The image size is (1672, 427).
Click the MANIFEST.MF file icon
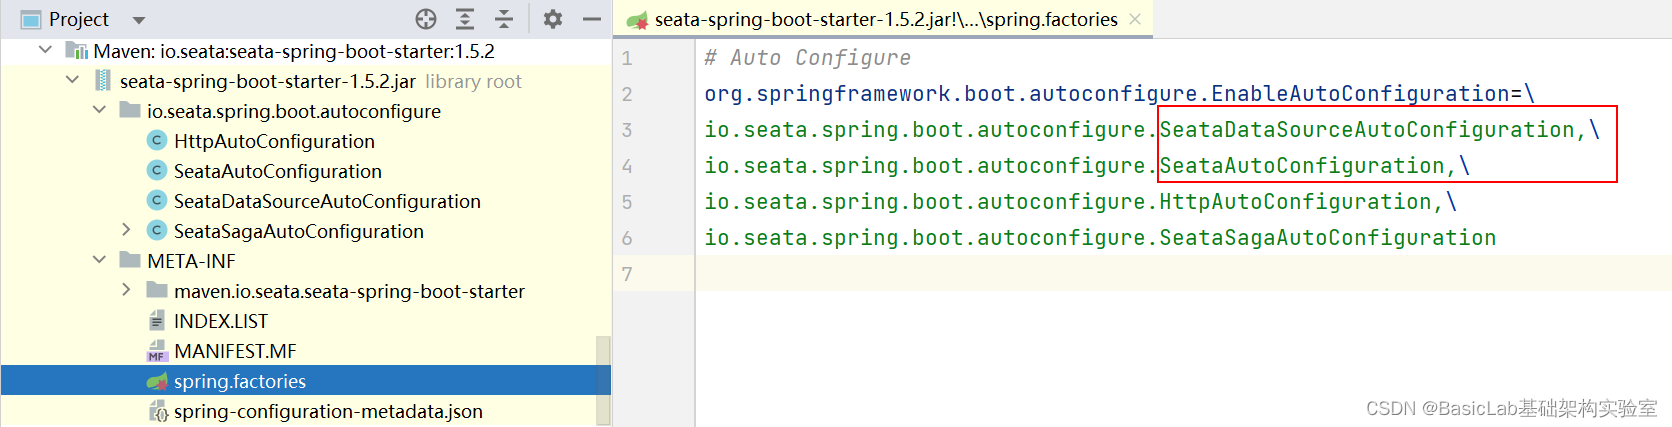coord(157,351)
